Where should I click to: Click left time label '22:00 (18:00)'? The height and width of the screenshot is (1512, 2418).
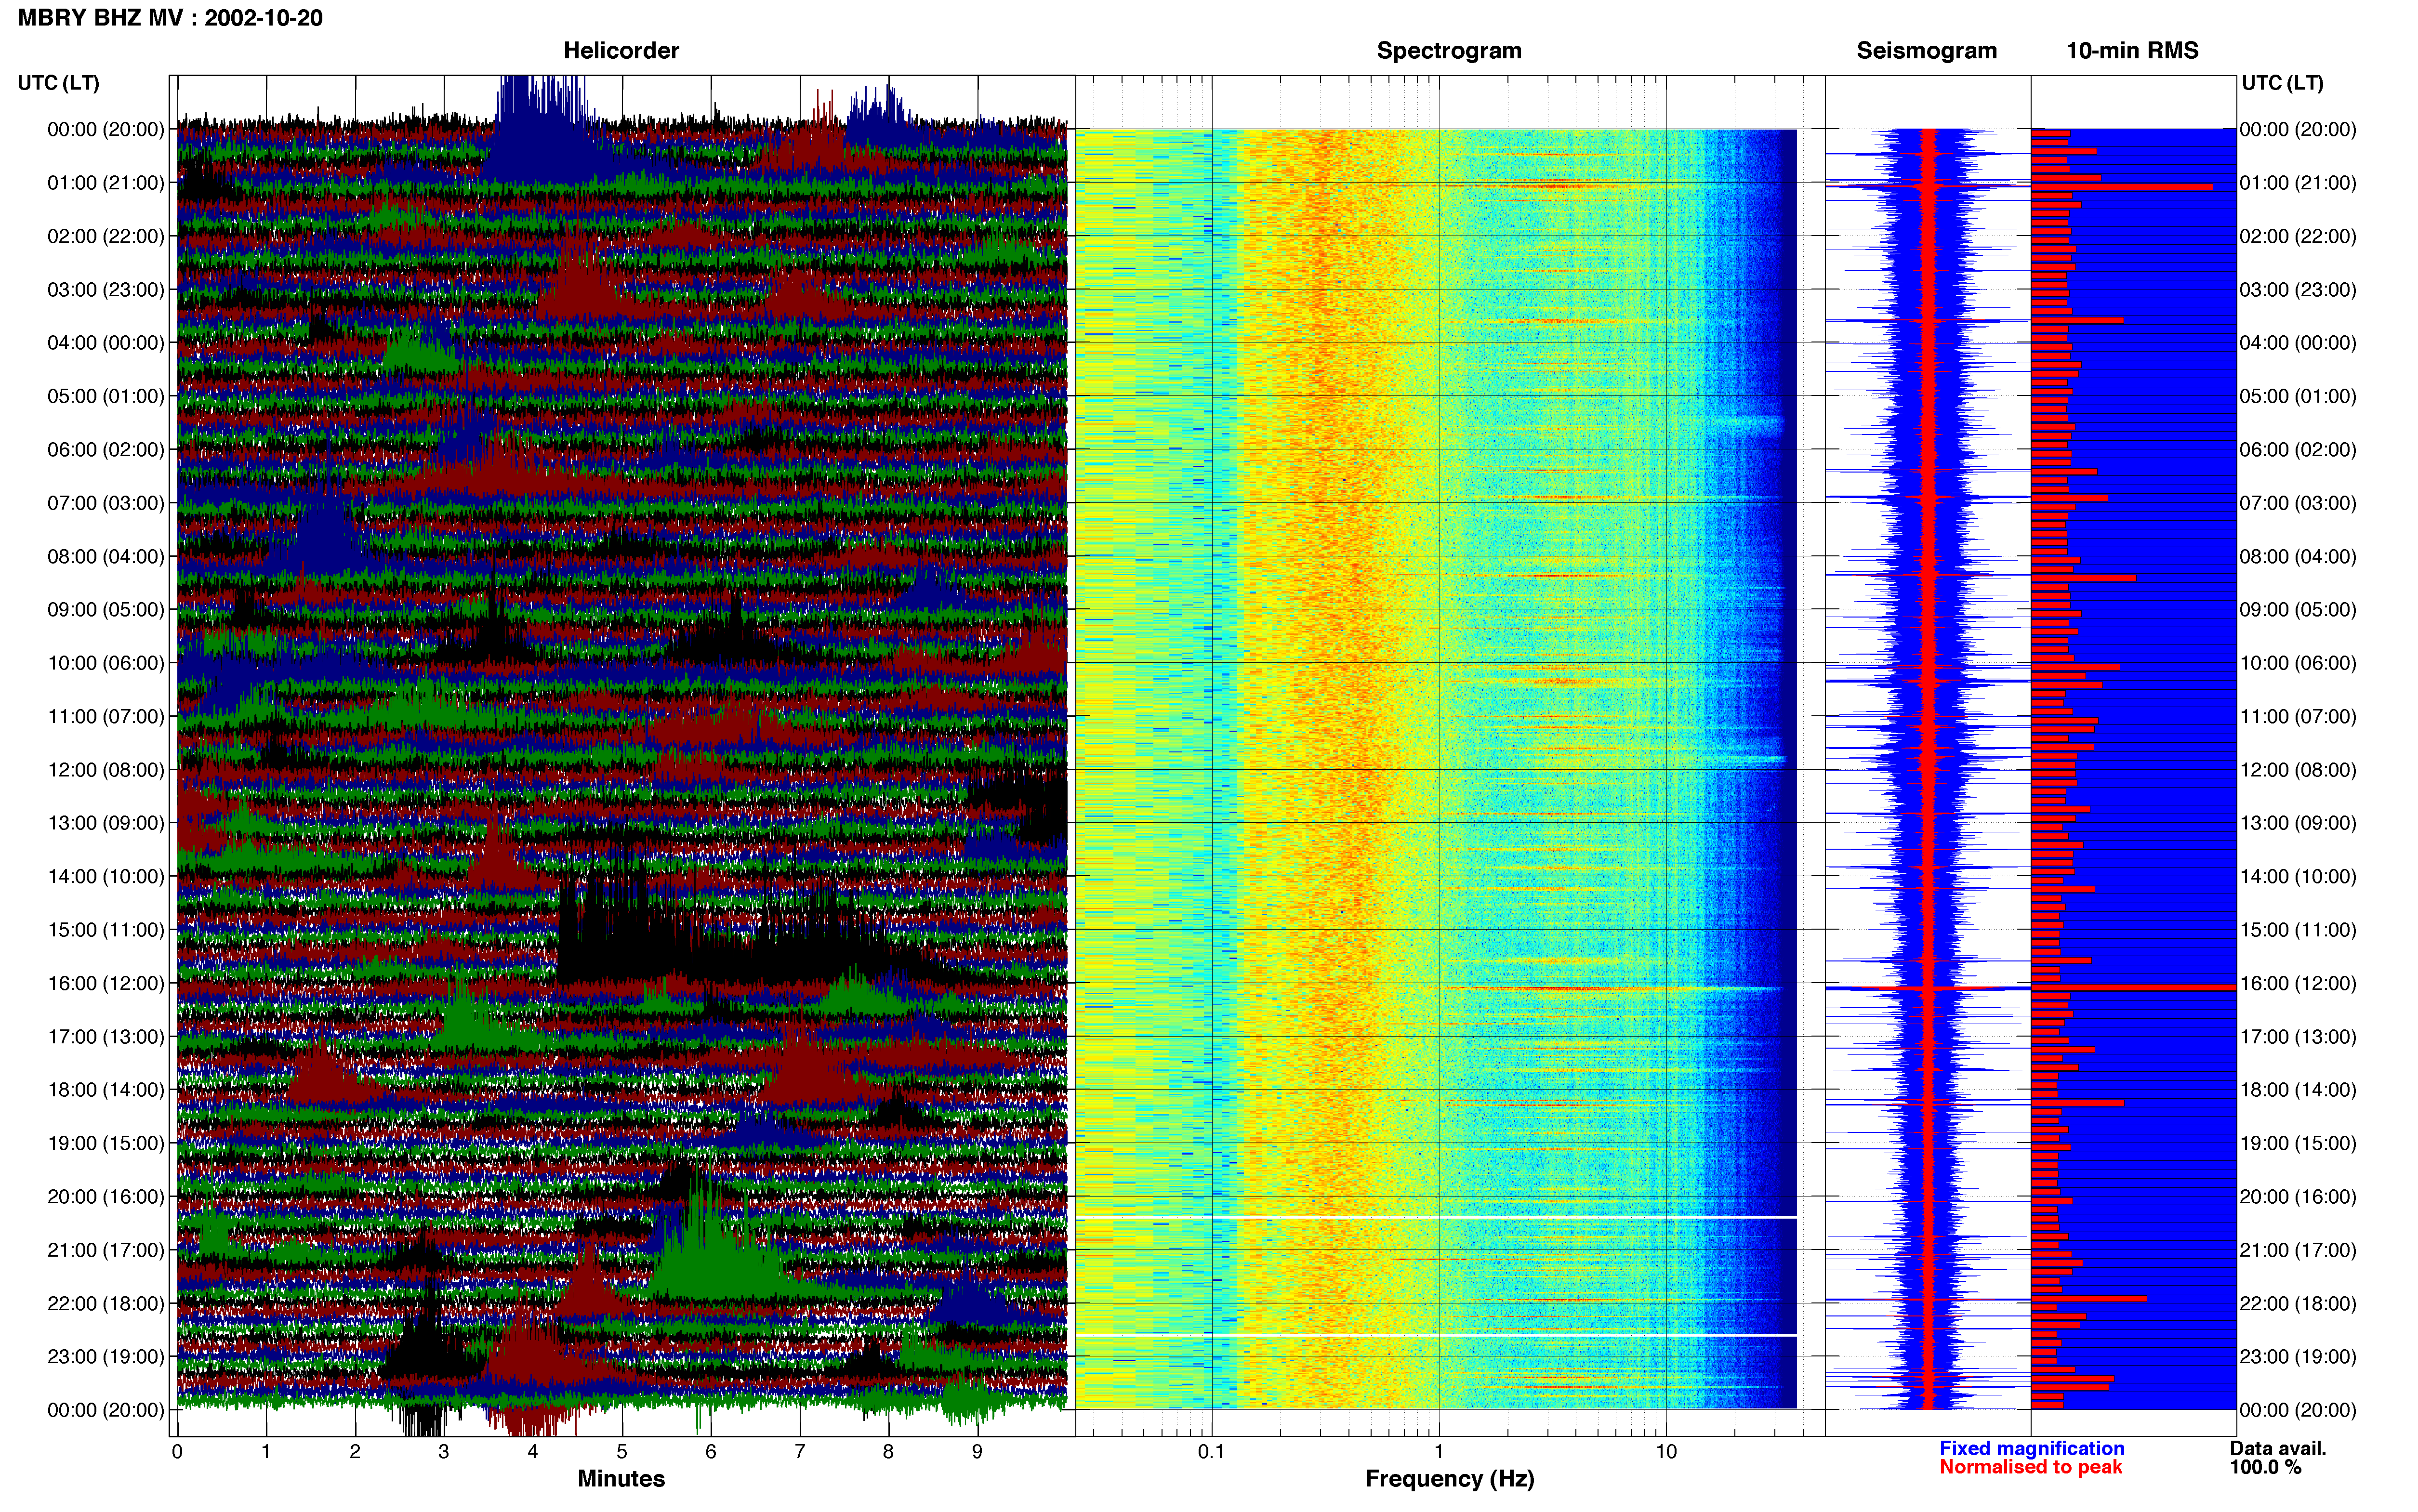tap(106, 1303)
